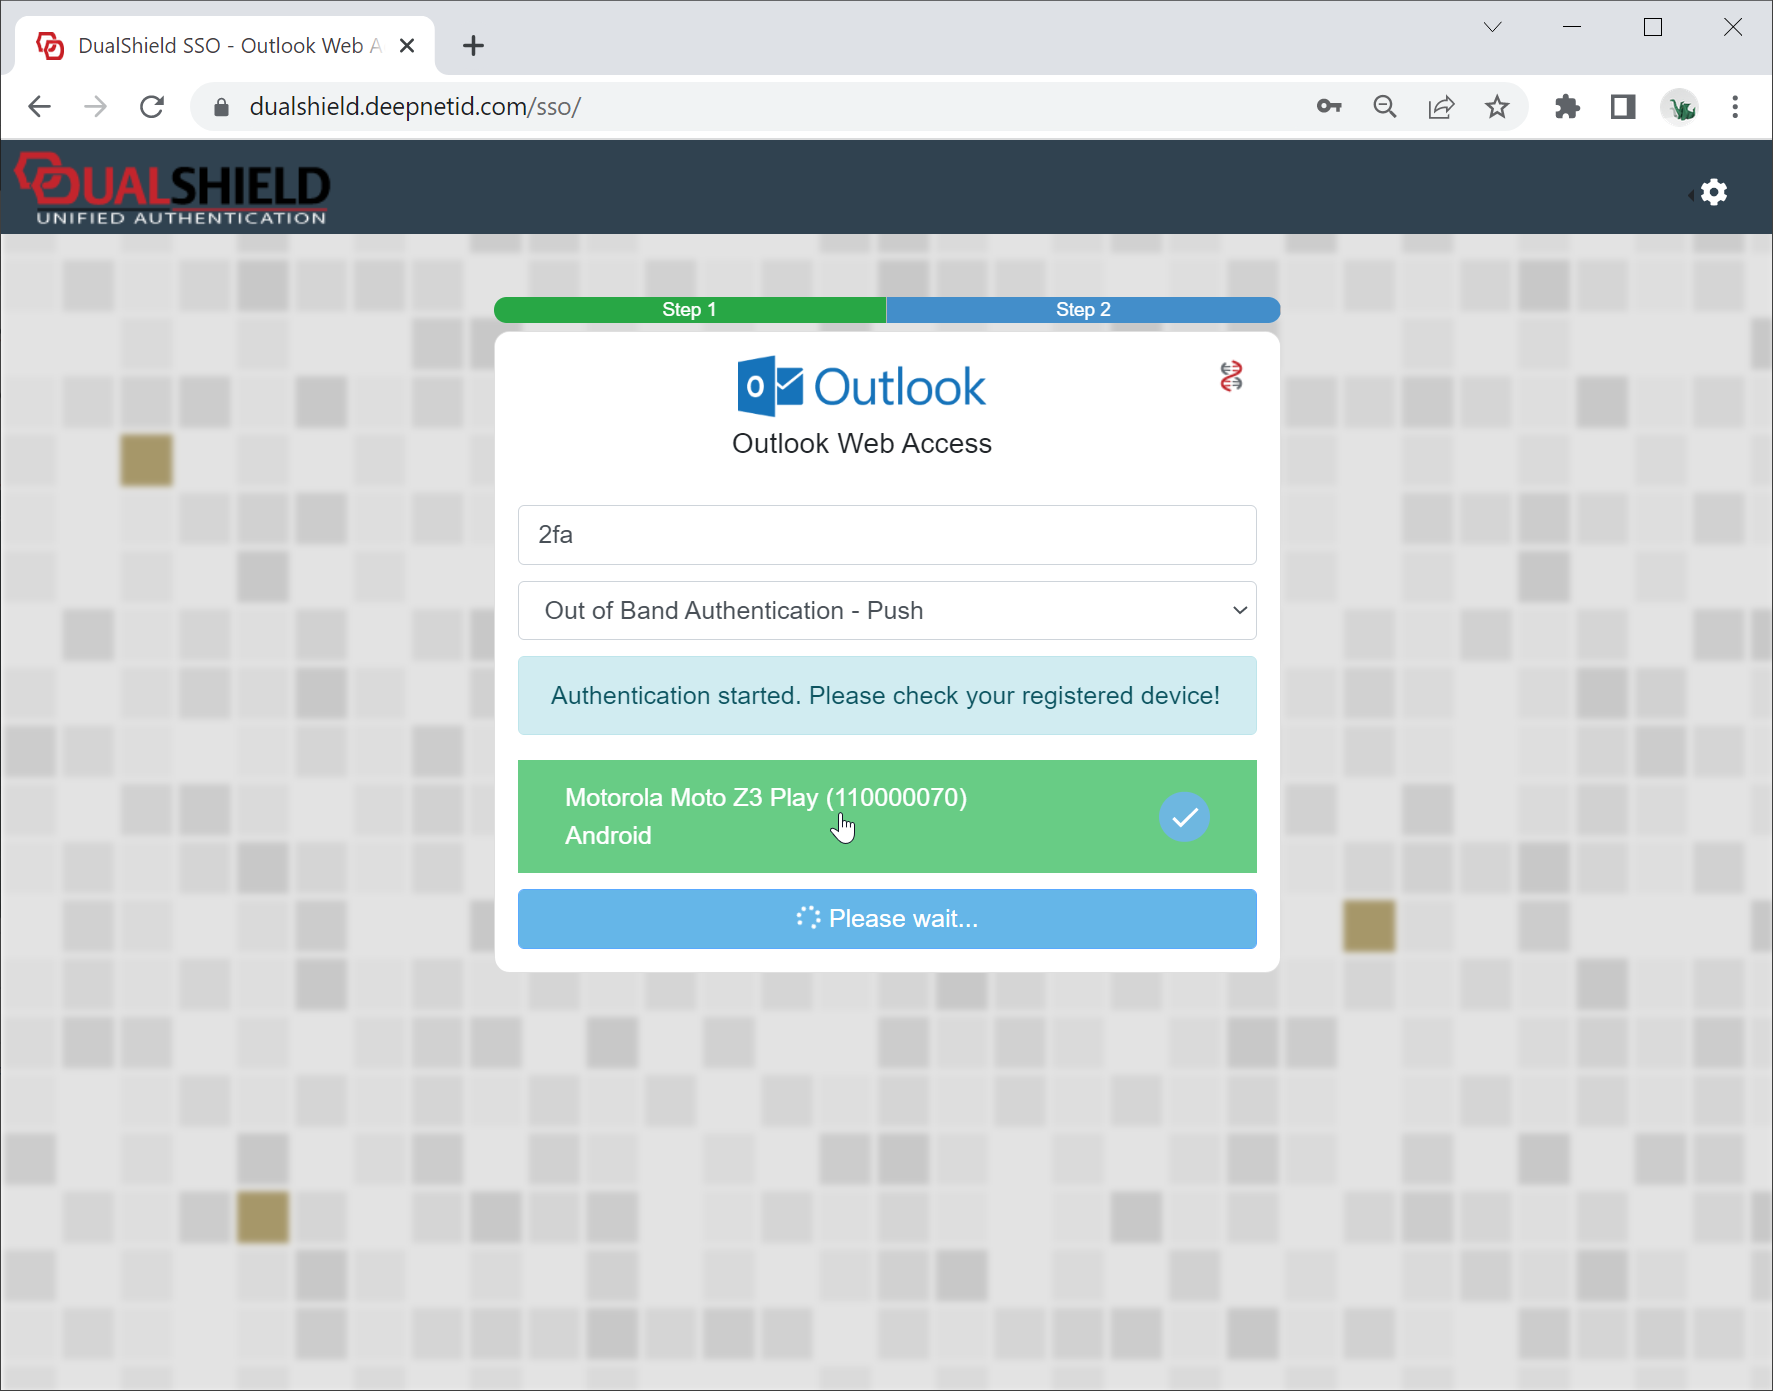Select the Motorola Moto Z3 Play device
This screenshot has height=1391, width=1773.
pyautogui.click(x=765, y=815)
